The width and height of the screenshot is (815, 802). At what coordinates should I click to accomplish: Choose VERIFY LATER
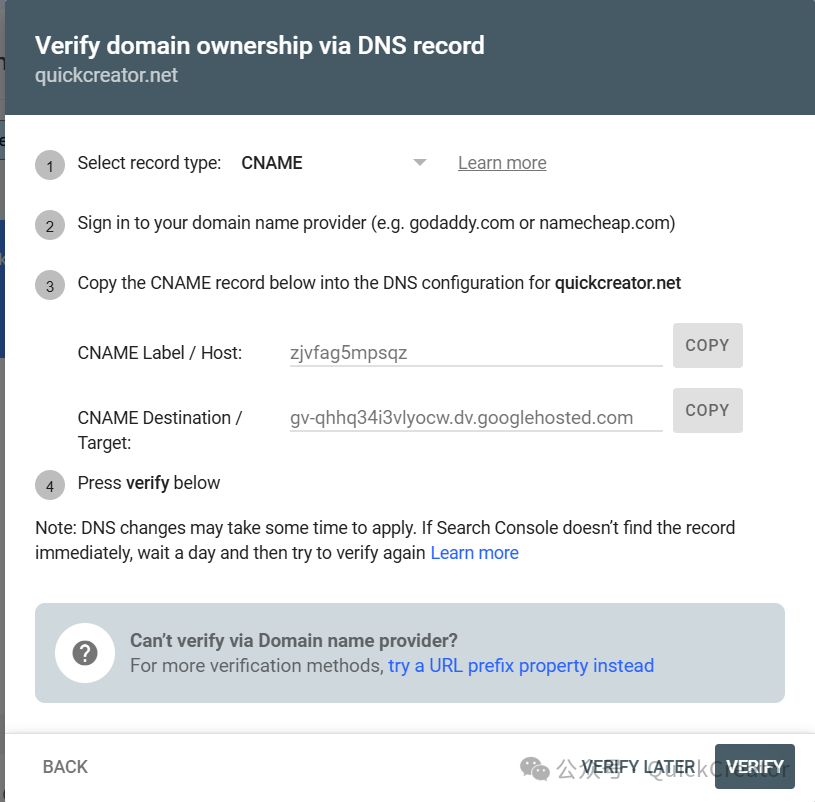point(638,767)
